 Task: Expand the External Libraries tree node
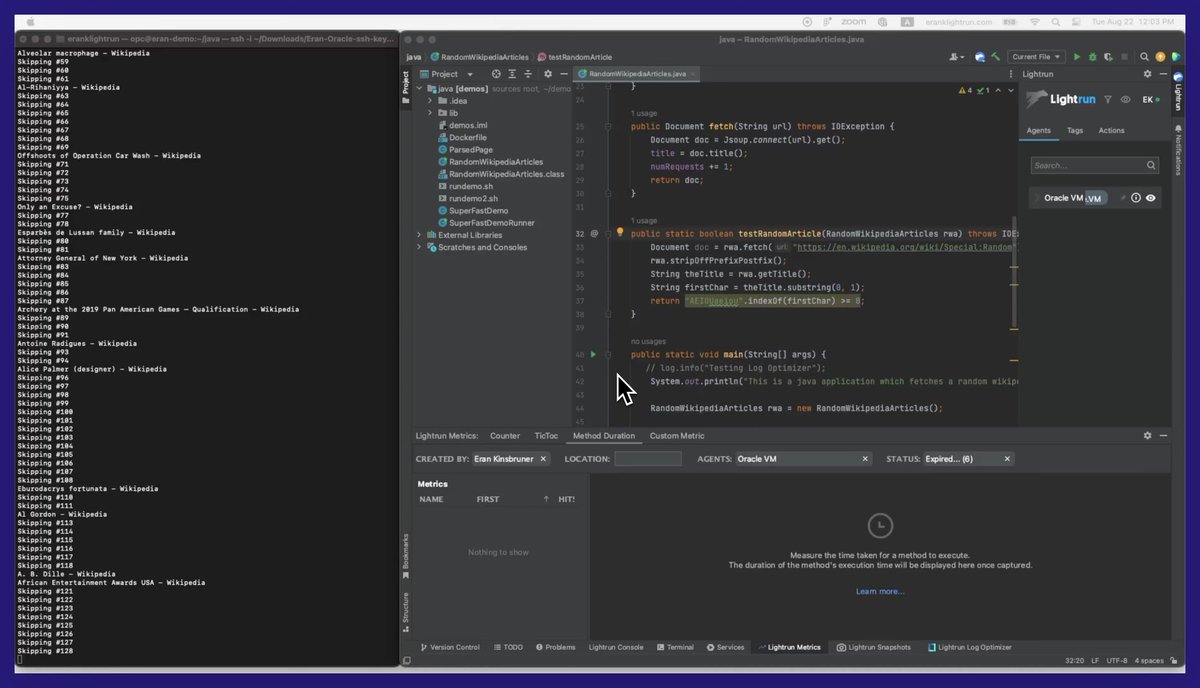pyautogui.click(x=419, y=235)
